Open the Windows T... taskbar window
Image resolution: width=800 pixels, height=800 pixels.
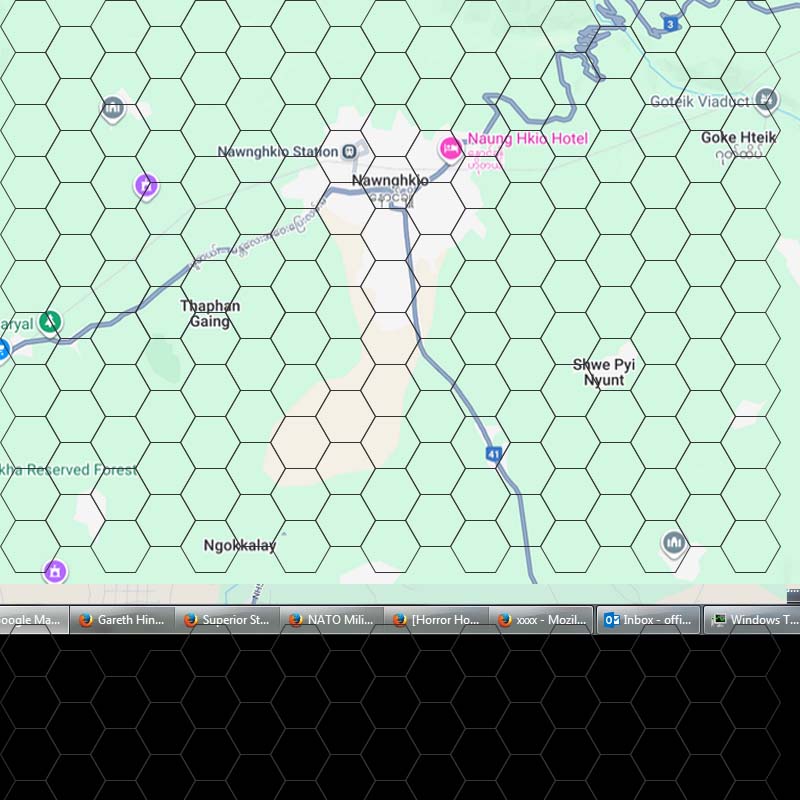coord(752,619)
